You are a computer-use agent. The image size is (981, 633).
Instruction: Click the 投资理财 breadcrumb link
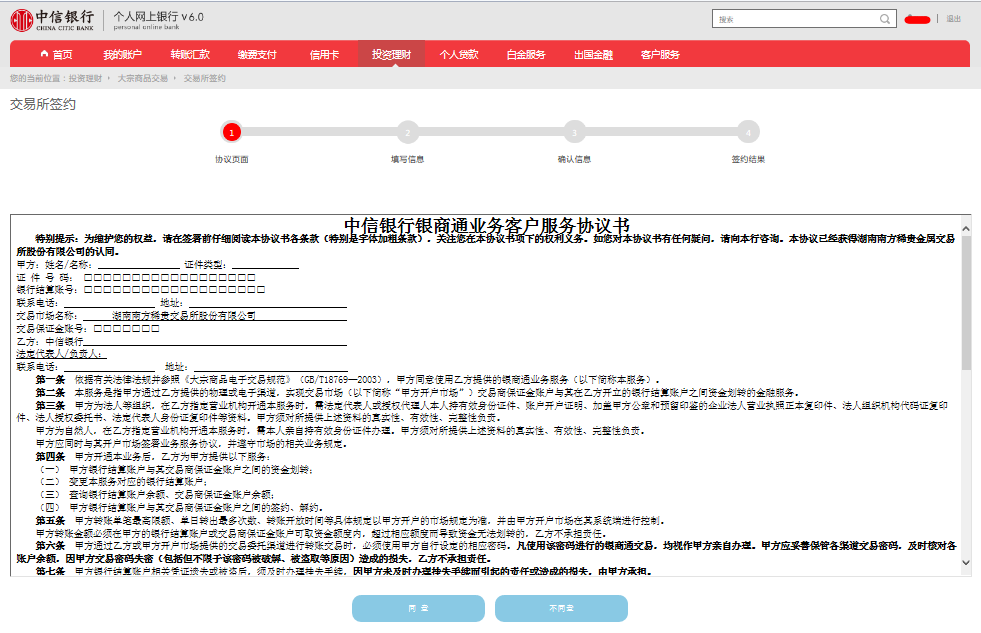[x=85, y=78]
